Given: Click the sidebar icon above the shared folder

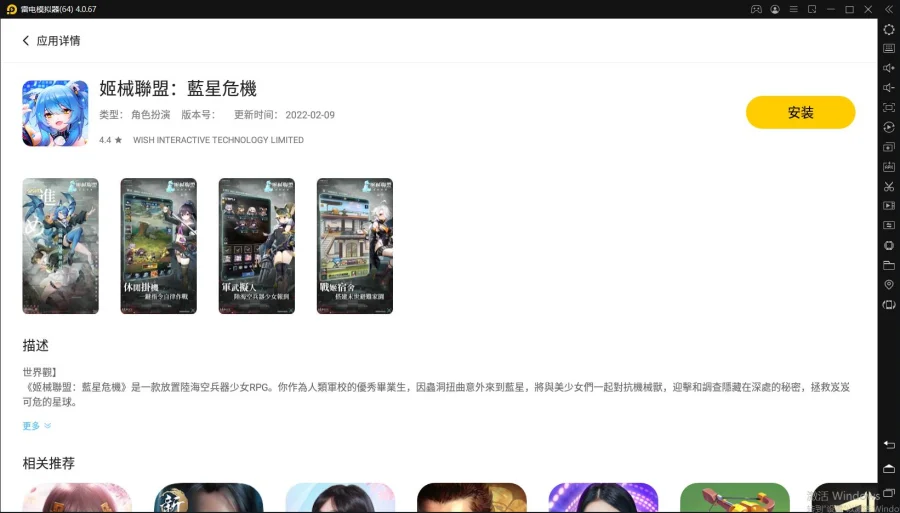Looking at the screenshot, I should (889, 246).
